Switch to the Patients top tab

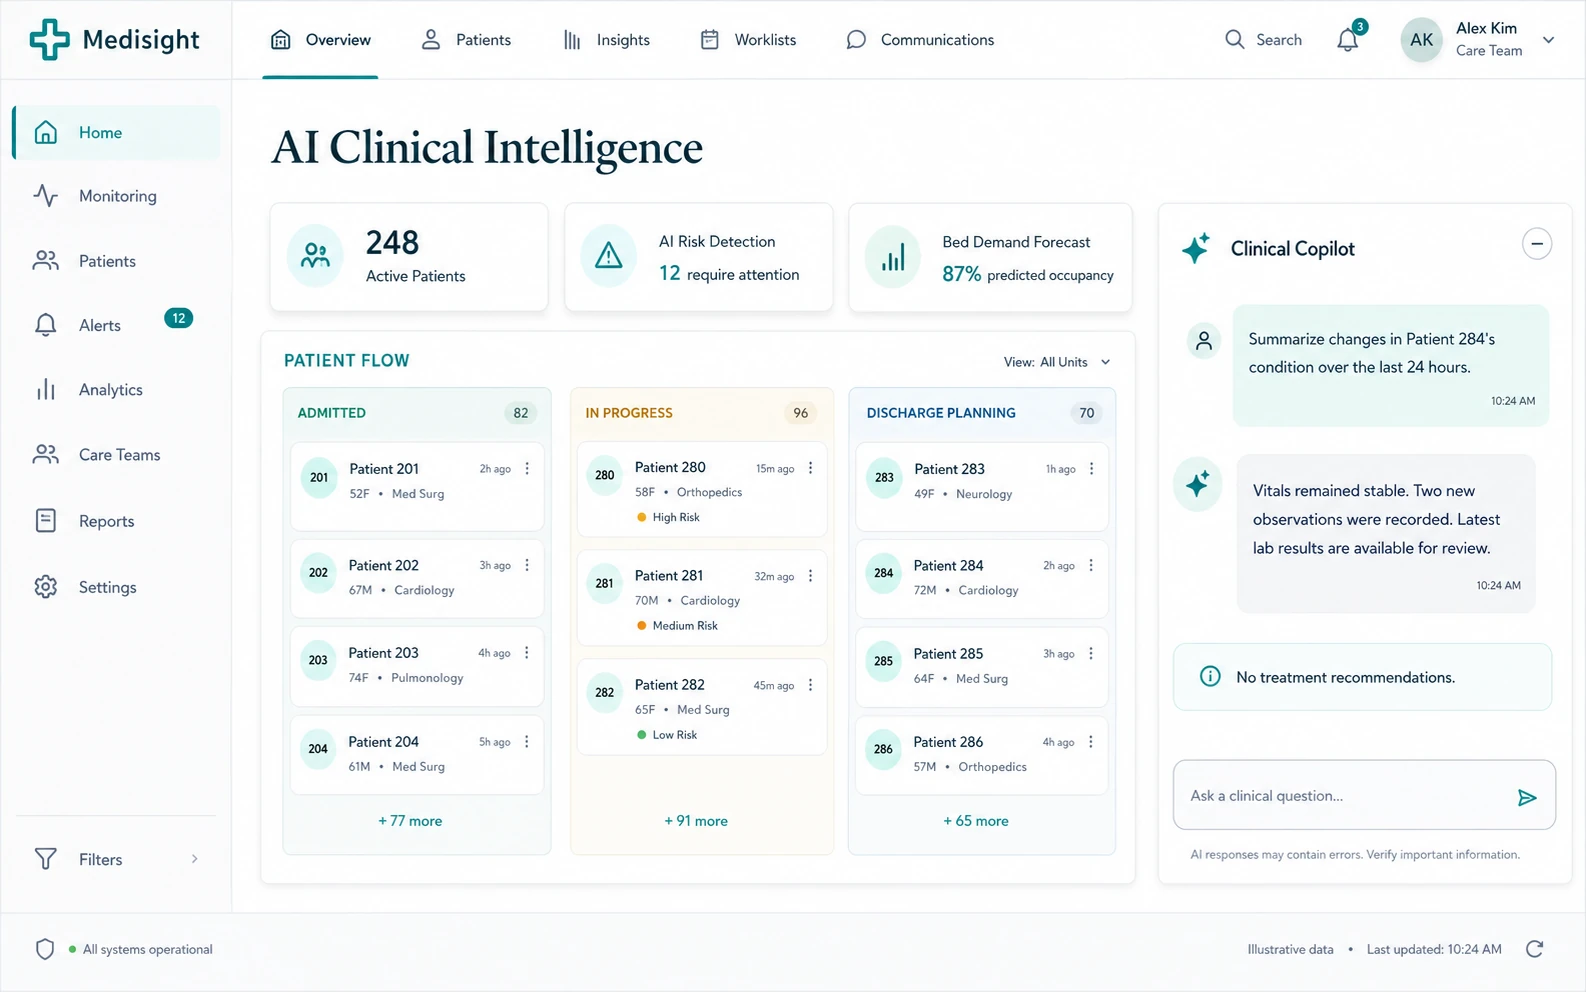[x=468, y=40]
